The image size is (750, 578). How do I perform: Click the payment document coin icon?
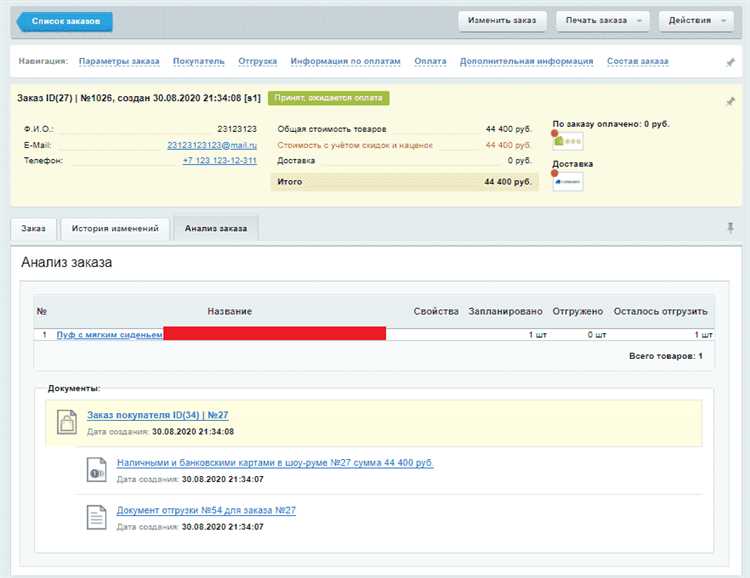click(97, 470)
